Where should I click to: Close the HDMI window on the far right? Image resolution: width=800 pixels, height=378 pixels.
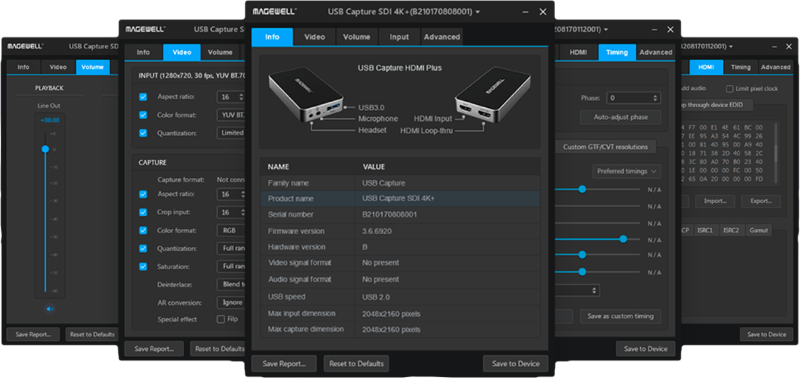pos(789,46)
